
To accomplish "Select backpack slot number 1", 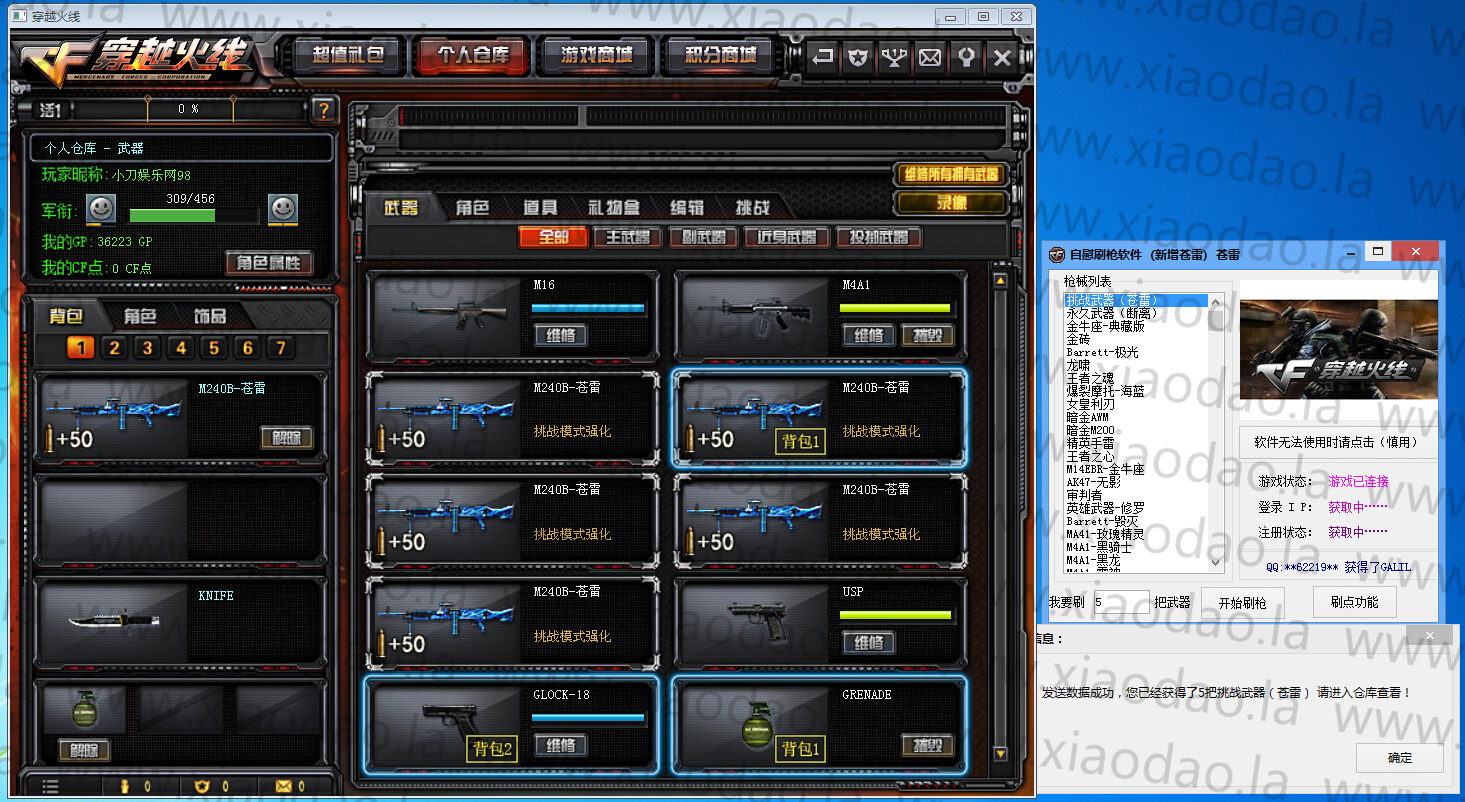I will (x=81, y=348).
